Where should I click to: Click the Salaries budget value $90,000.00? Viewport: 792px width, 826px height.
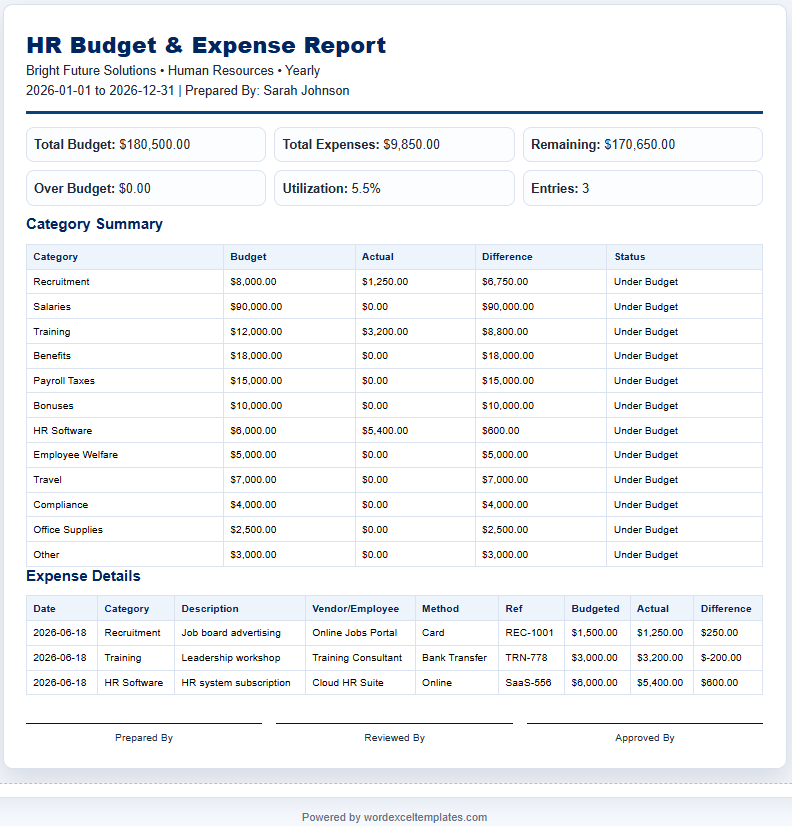(256, 307)
